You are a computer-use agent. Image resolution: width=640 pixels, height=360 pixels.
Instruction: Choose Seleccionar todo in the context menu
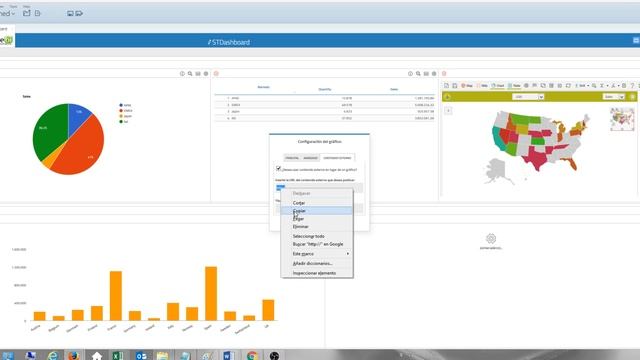tap(317, 236)
